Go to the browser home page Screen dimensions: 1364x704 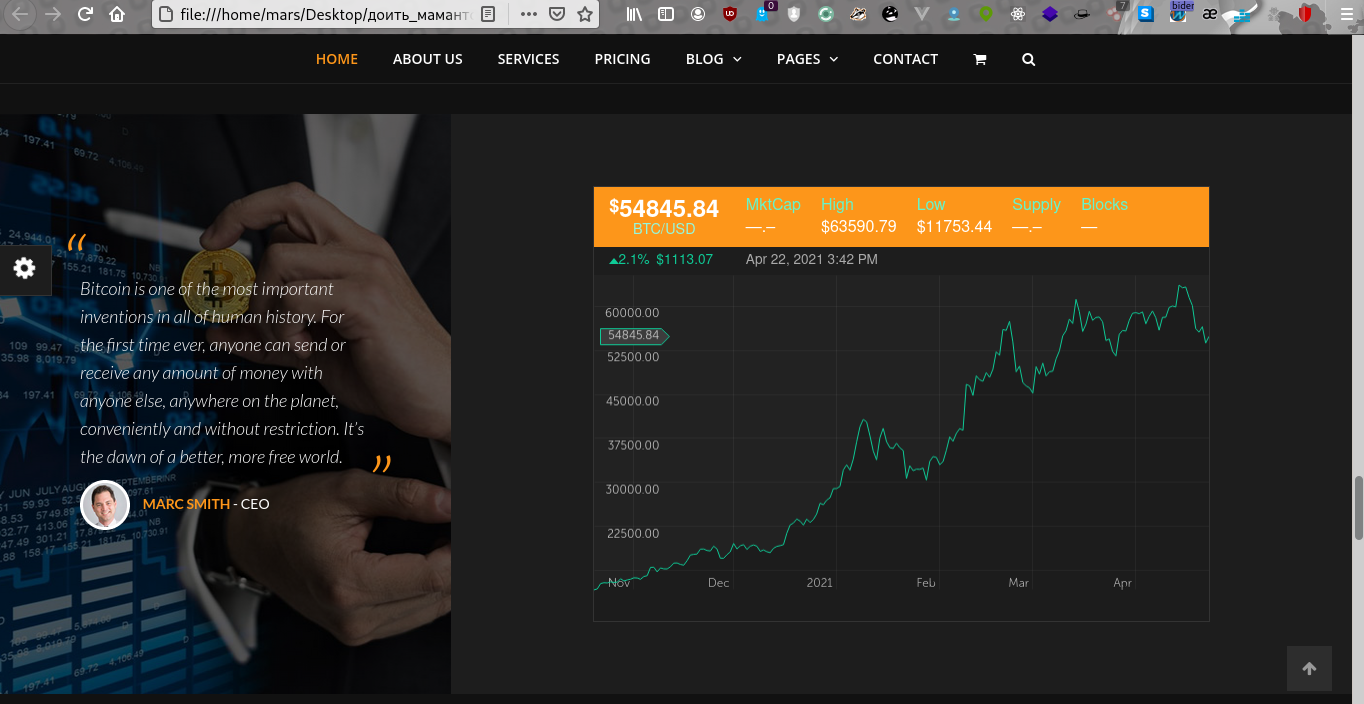click(x=117, y=14)
